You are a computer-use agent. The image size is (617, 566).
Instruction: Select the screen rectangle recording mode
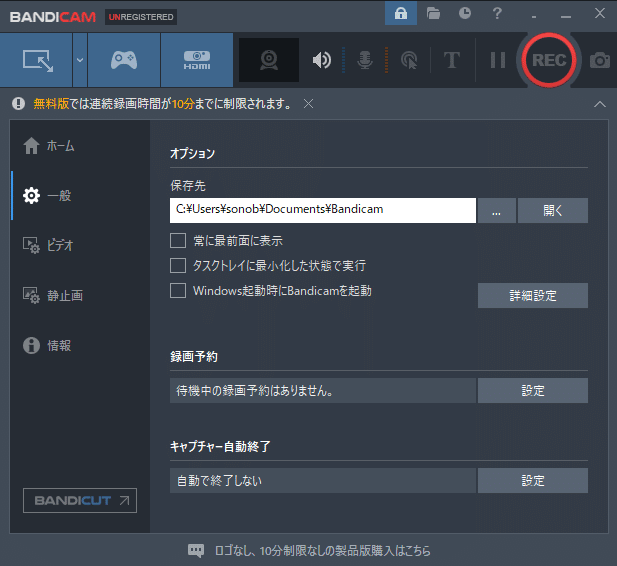[36, 60]
